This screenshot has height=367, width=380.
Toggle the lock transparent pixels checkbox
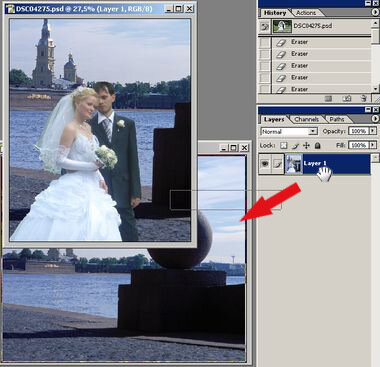point(284,145)
